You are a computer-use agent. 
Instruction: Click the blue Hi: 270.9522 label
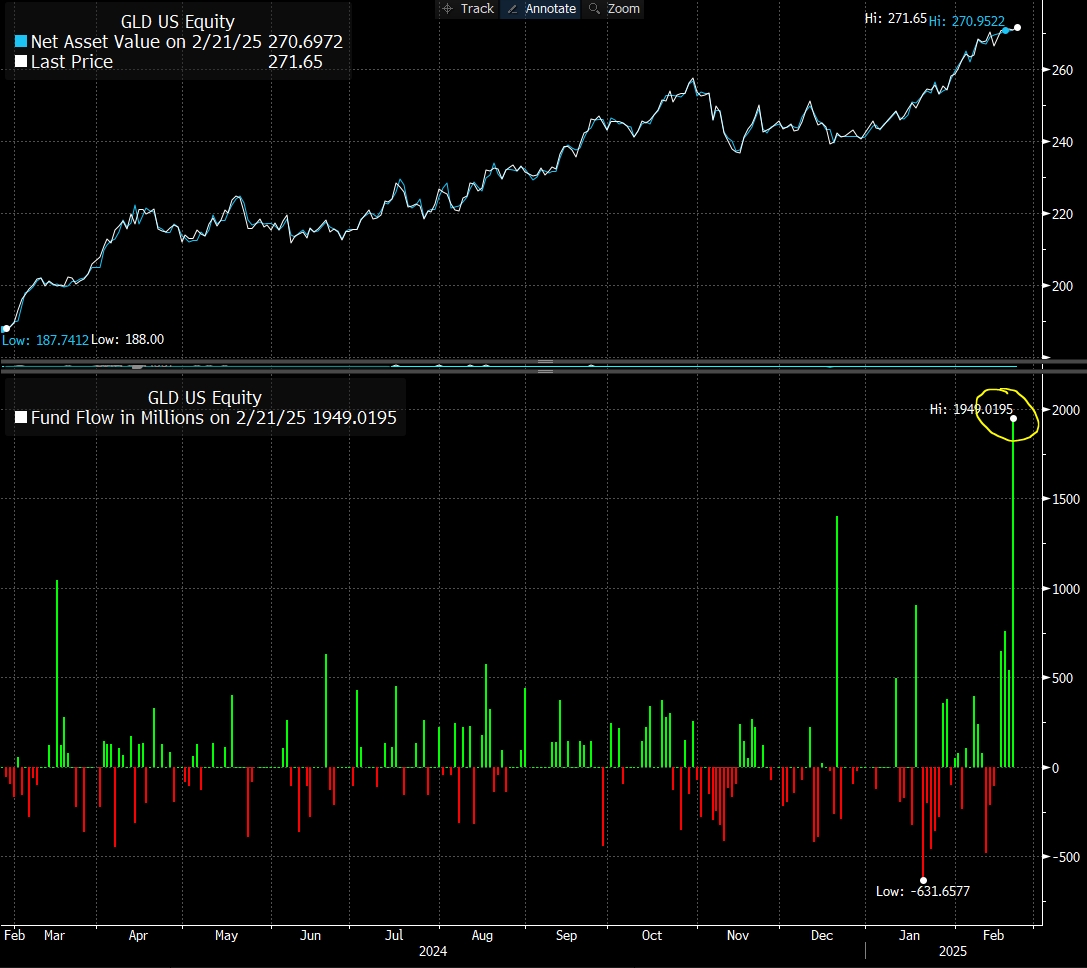click(966, 21)
